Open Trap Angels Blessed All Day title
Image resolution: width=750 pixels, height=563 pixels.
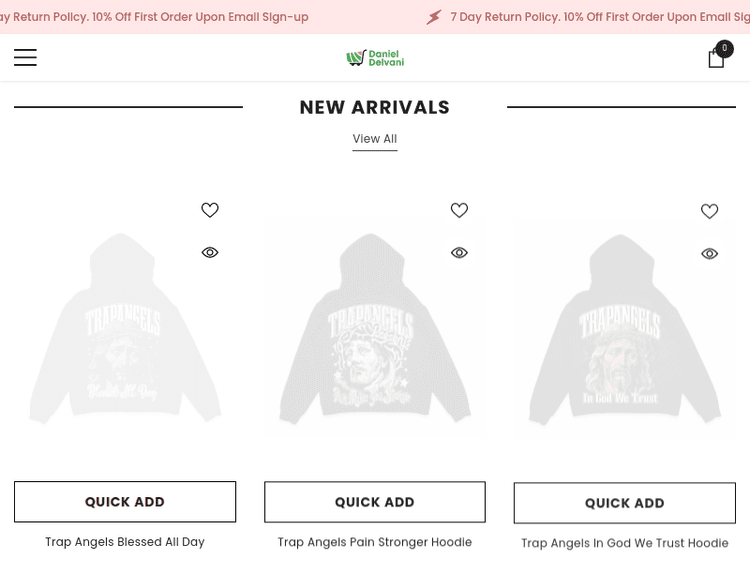pos(125,542)
